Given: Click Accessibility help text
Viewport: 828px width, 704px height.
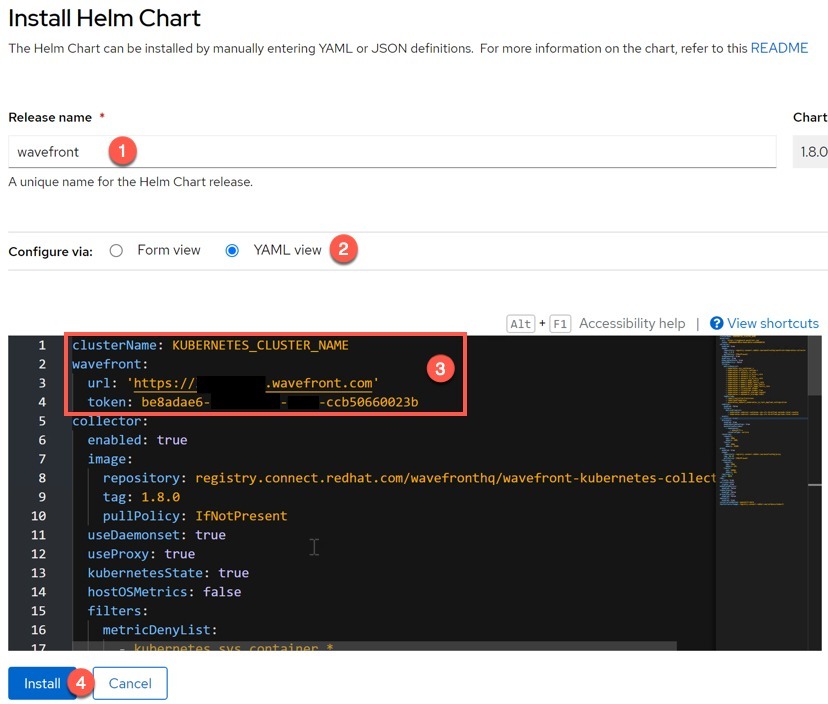Looking at the screenshot, I should [632, 323].
